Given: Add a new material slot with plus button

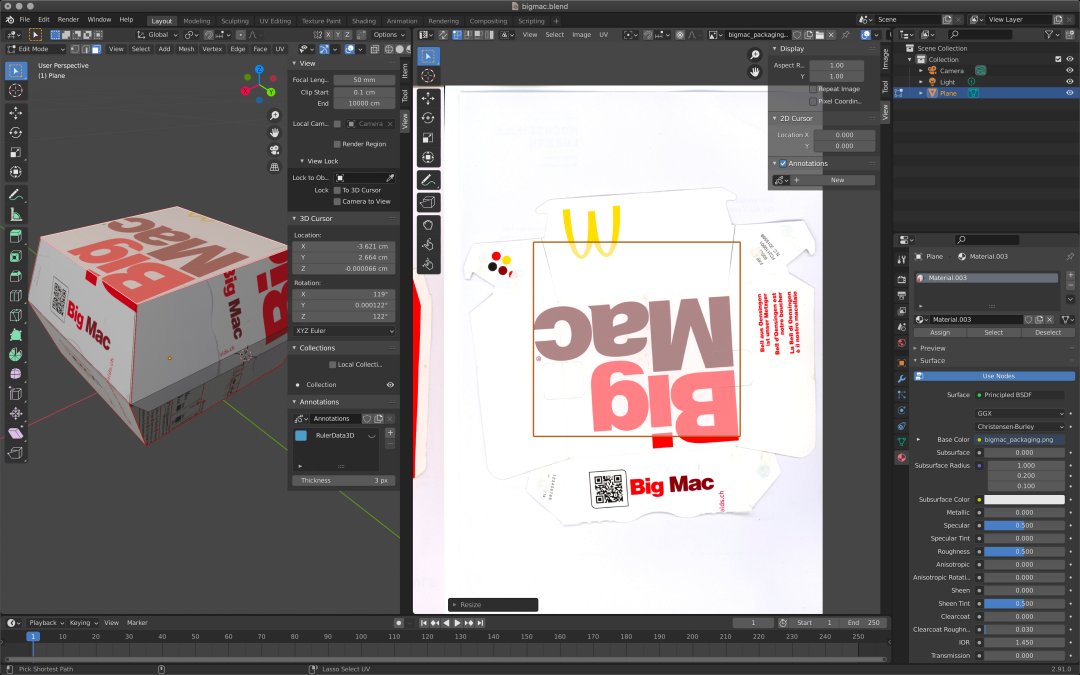Looking at the screenshot, I should [1070, 275].
